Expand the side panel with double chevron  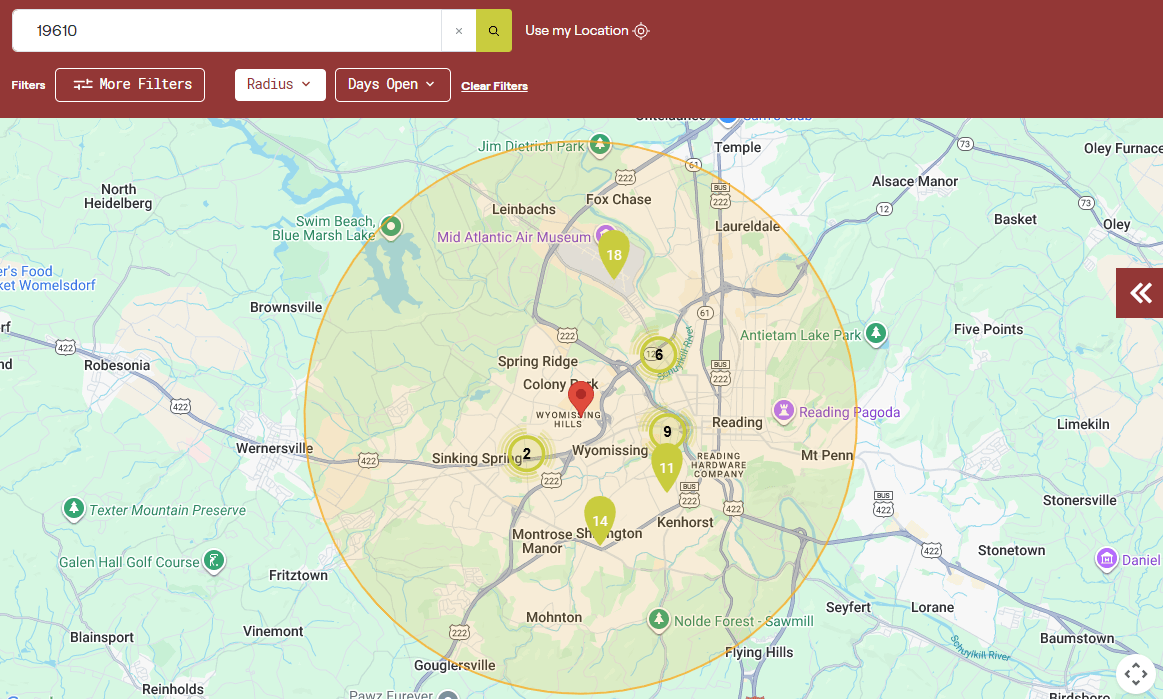pyautogui.click(x=1140, y=293)
